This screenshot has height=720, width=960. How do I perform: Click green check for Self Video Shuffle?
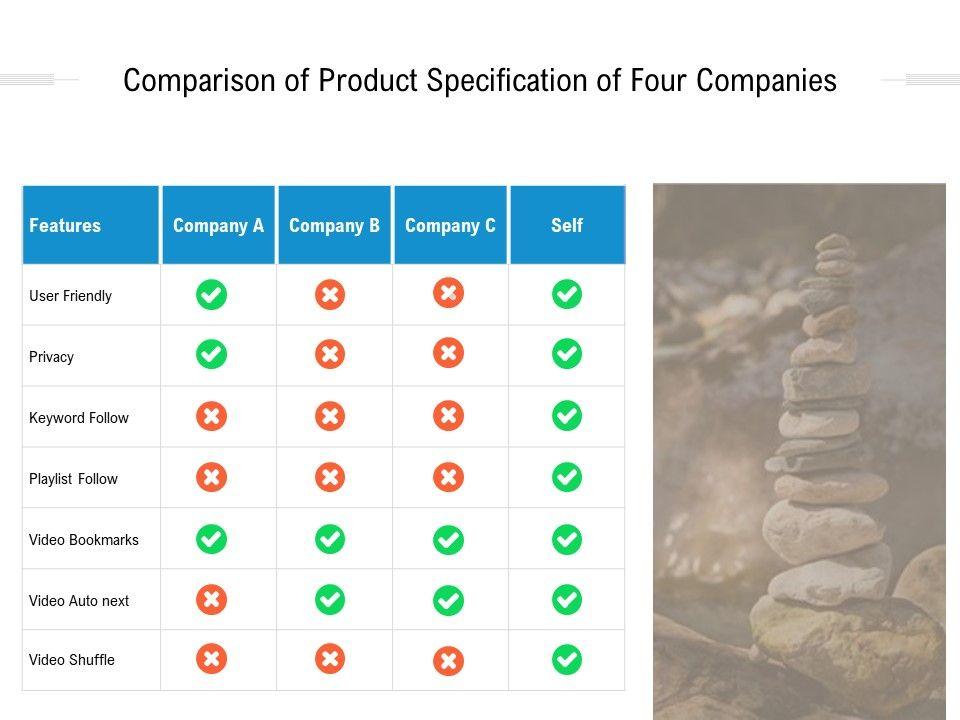click(x=567, y=659)
